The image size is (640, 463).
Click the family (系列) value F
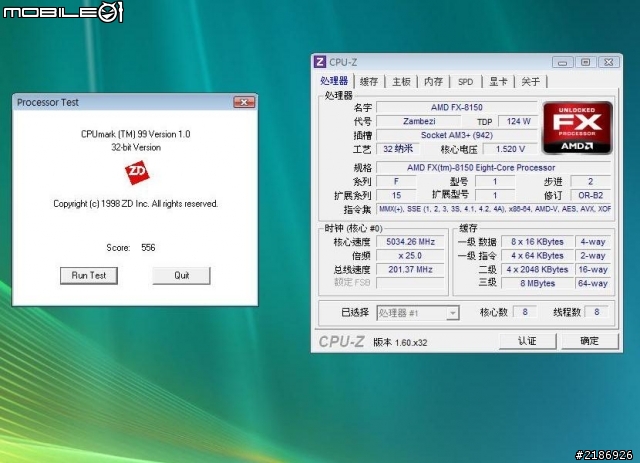pos(396,181)
